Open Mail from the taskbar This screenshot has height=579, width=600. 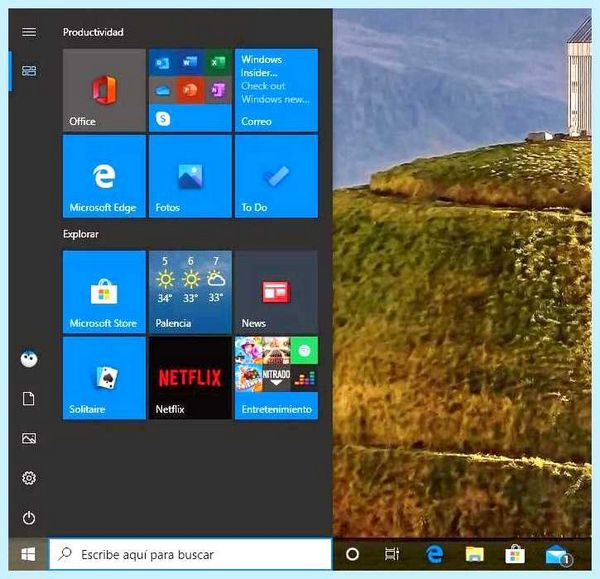[558, 555]
